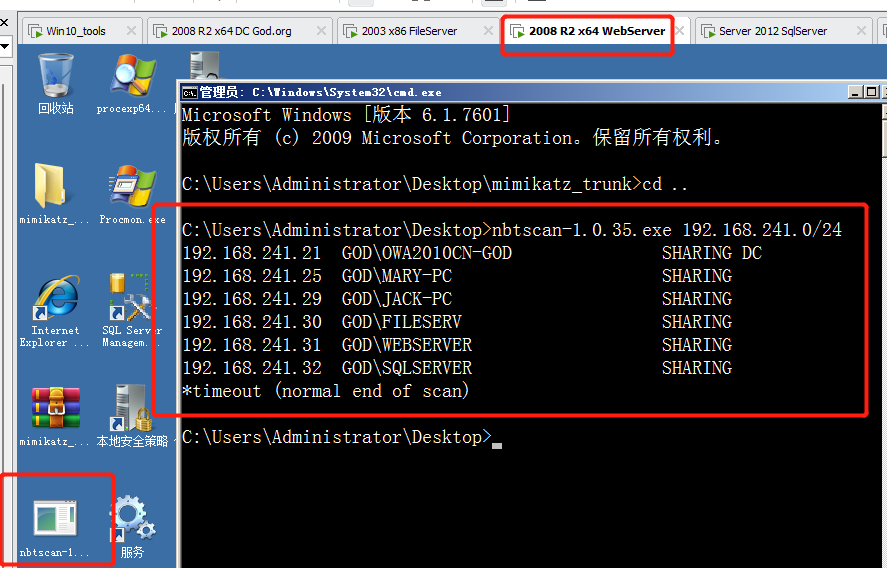Select the Procmon.exe desktop icon

pyautogui.click(x=132, y=189)
